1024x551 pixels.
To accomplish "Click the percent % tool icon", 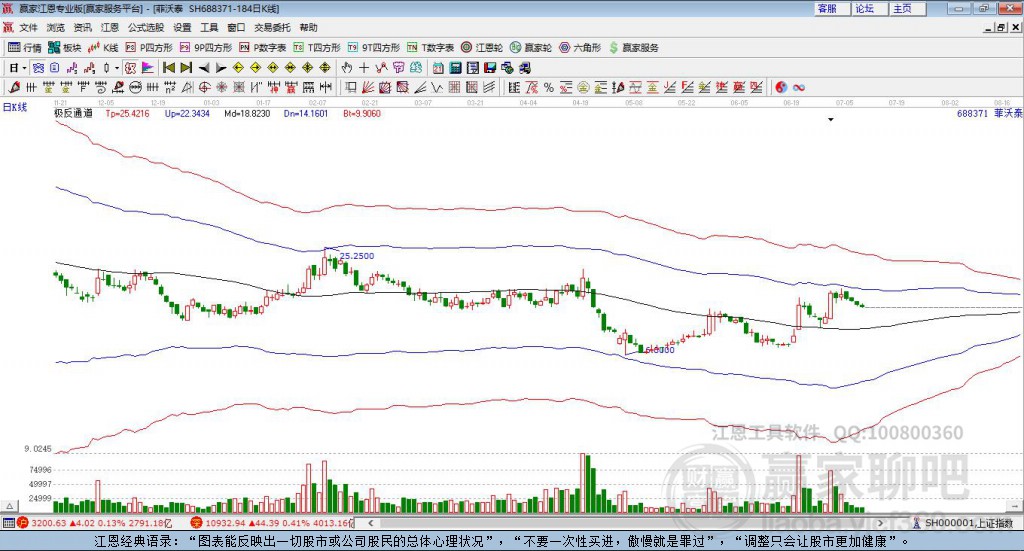I will (x=549, y=87).
